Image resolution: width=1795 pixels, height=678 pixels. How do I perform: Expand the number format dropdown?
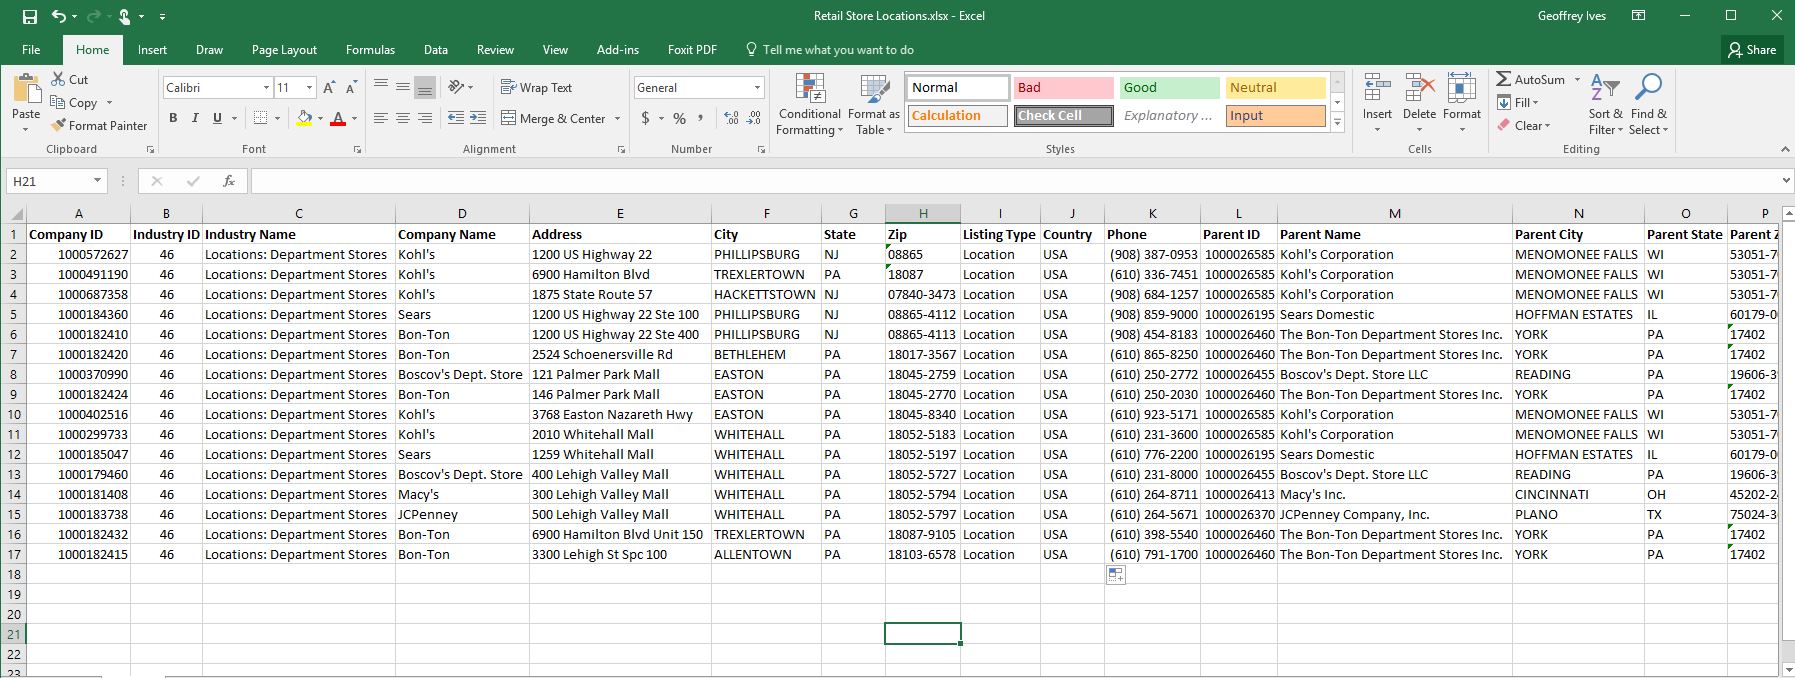click(x=757, y=88)
